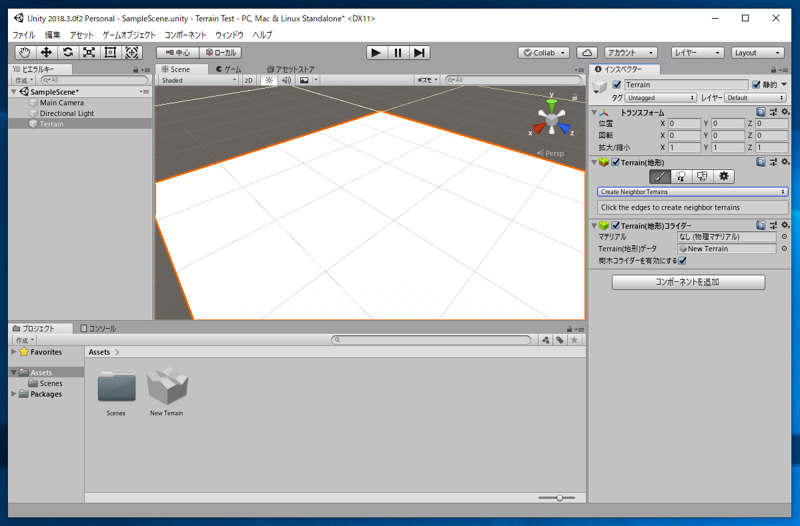Start Play mode
Image resolution: width=800 pixels, height=526 pixels.
[x=376, y=53]
